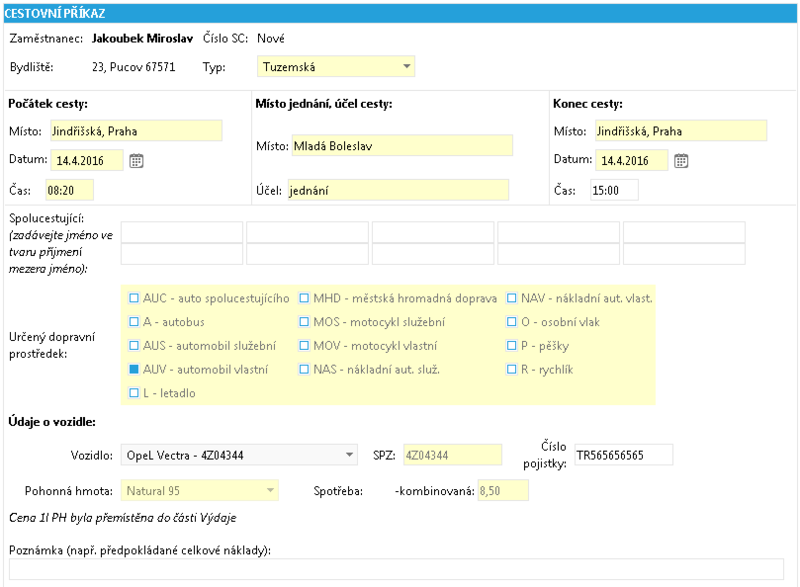Select MOS - motocykl služební checkbox
The width and height of the screenshot is (800, 587).
coord(304,322)
